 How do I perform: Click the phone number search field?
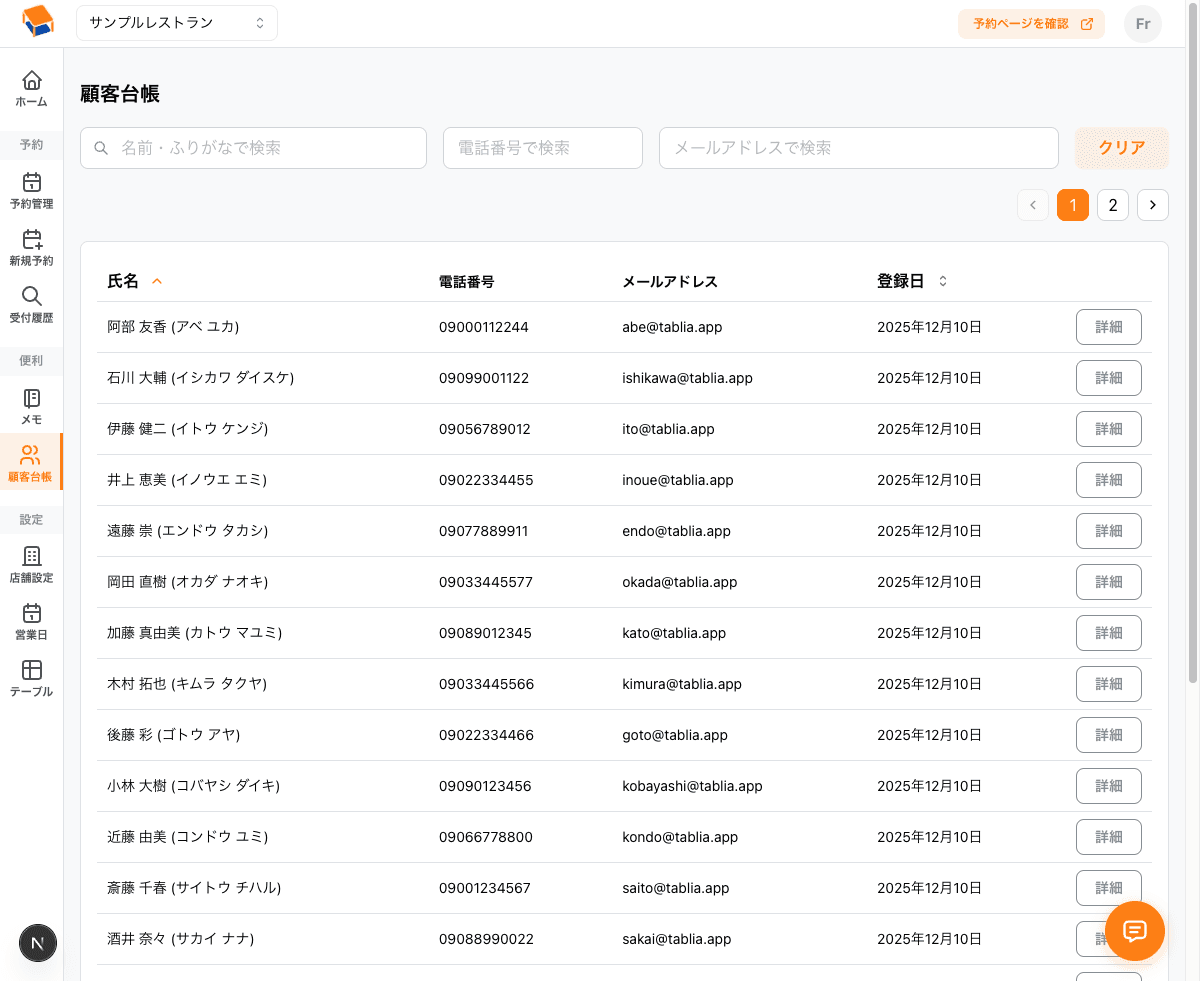click(x=542, y=148)
